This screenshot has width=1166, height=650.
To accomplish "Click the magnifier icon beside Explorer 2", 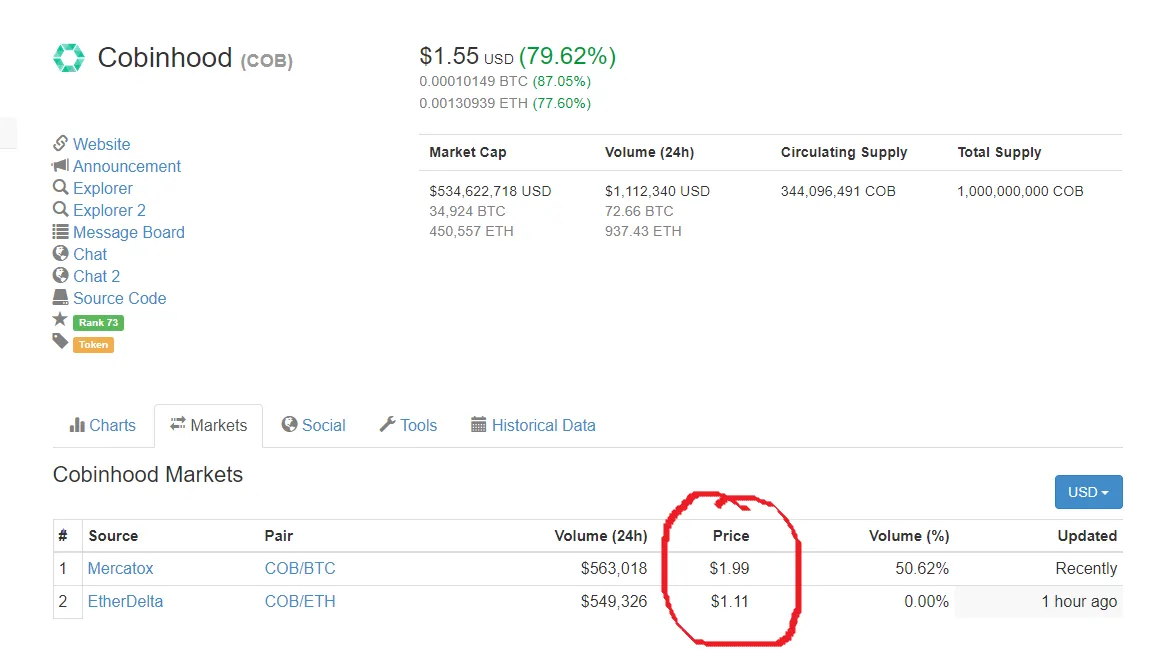I will click(x=60, y=210).
